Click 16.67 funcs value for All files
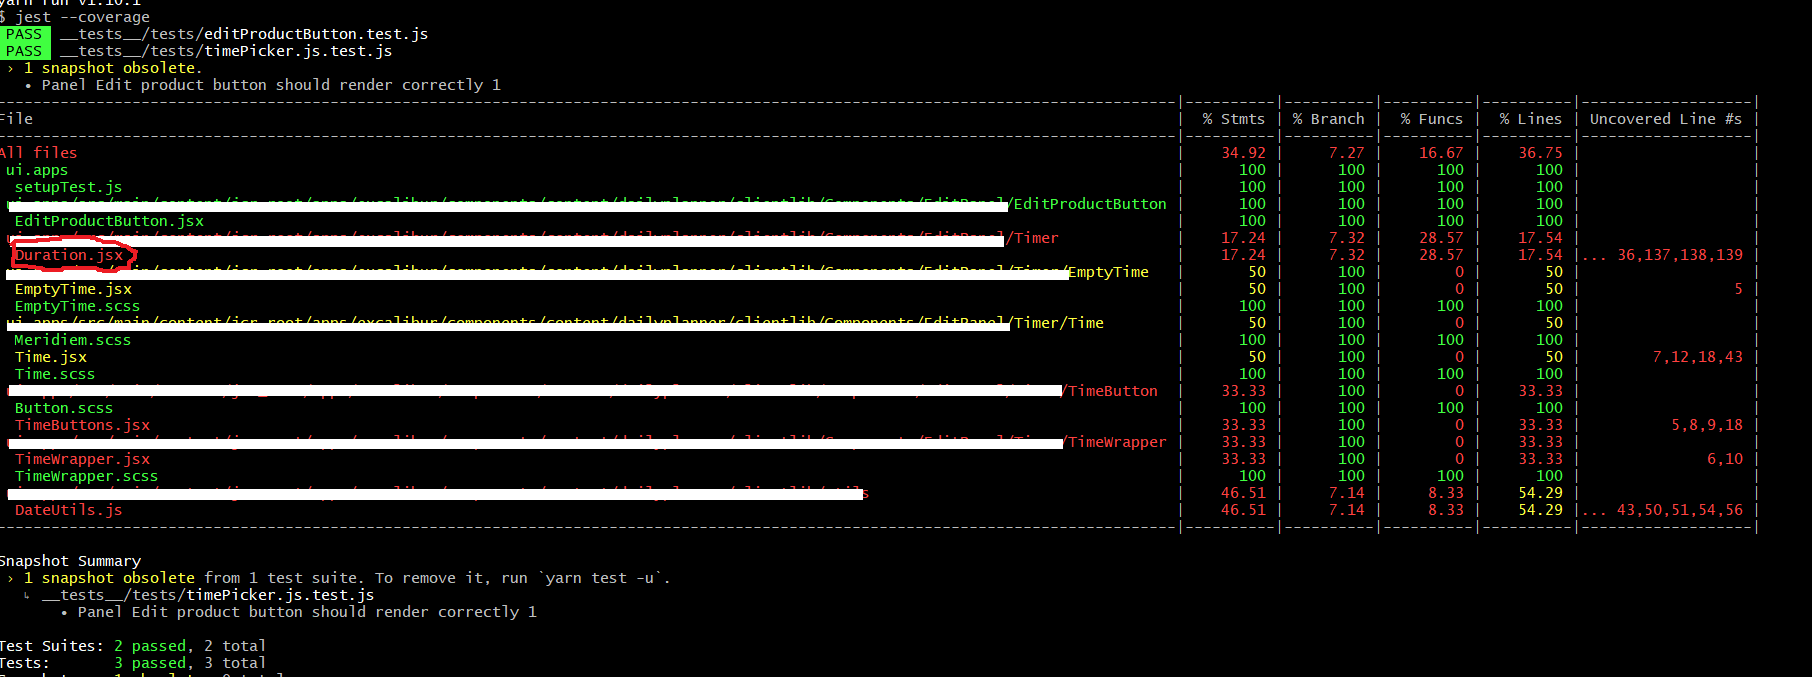This screenshot has height=677, width=1812. (1441, 153)
